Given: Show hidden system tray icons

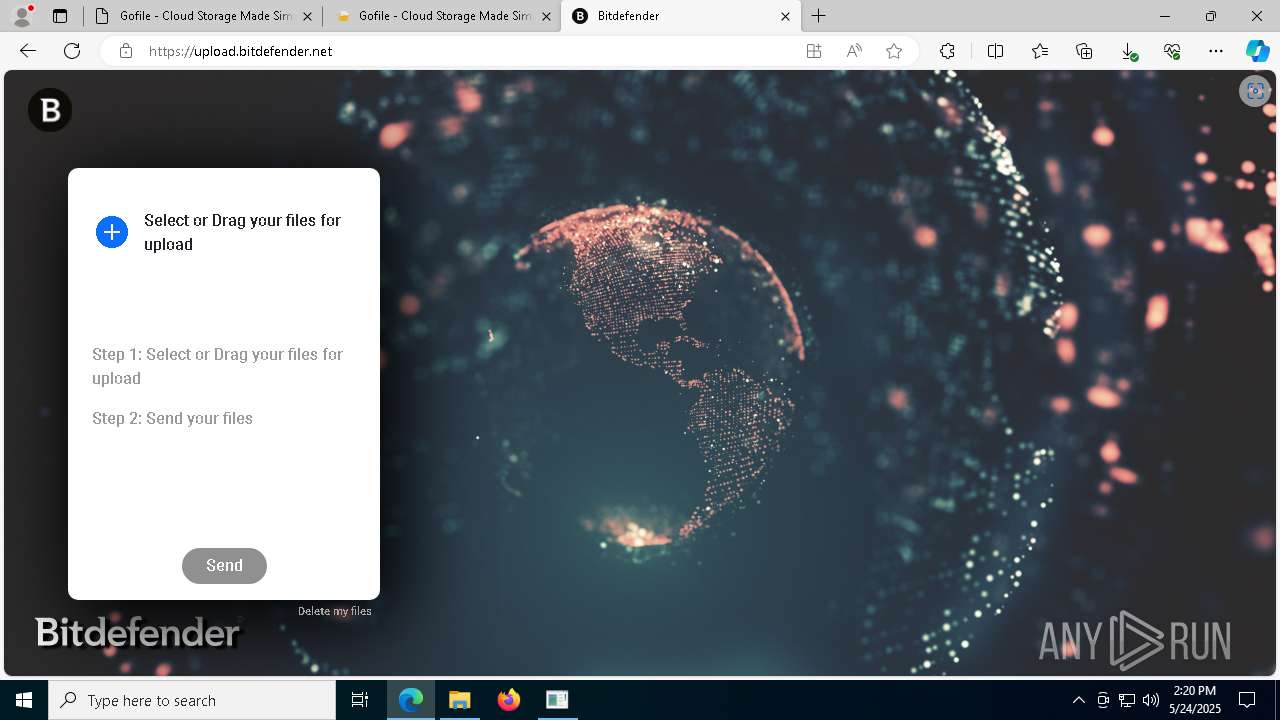Looking at the screenshot, I should tap(1078, 700).
